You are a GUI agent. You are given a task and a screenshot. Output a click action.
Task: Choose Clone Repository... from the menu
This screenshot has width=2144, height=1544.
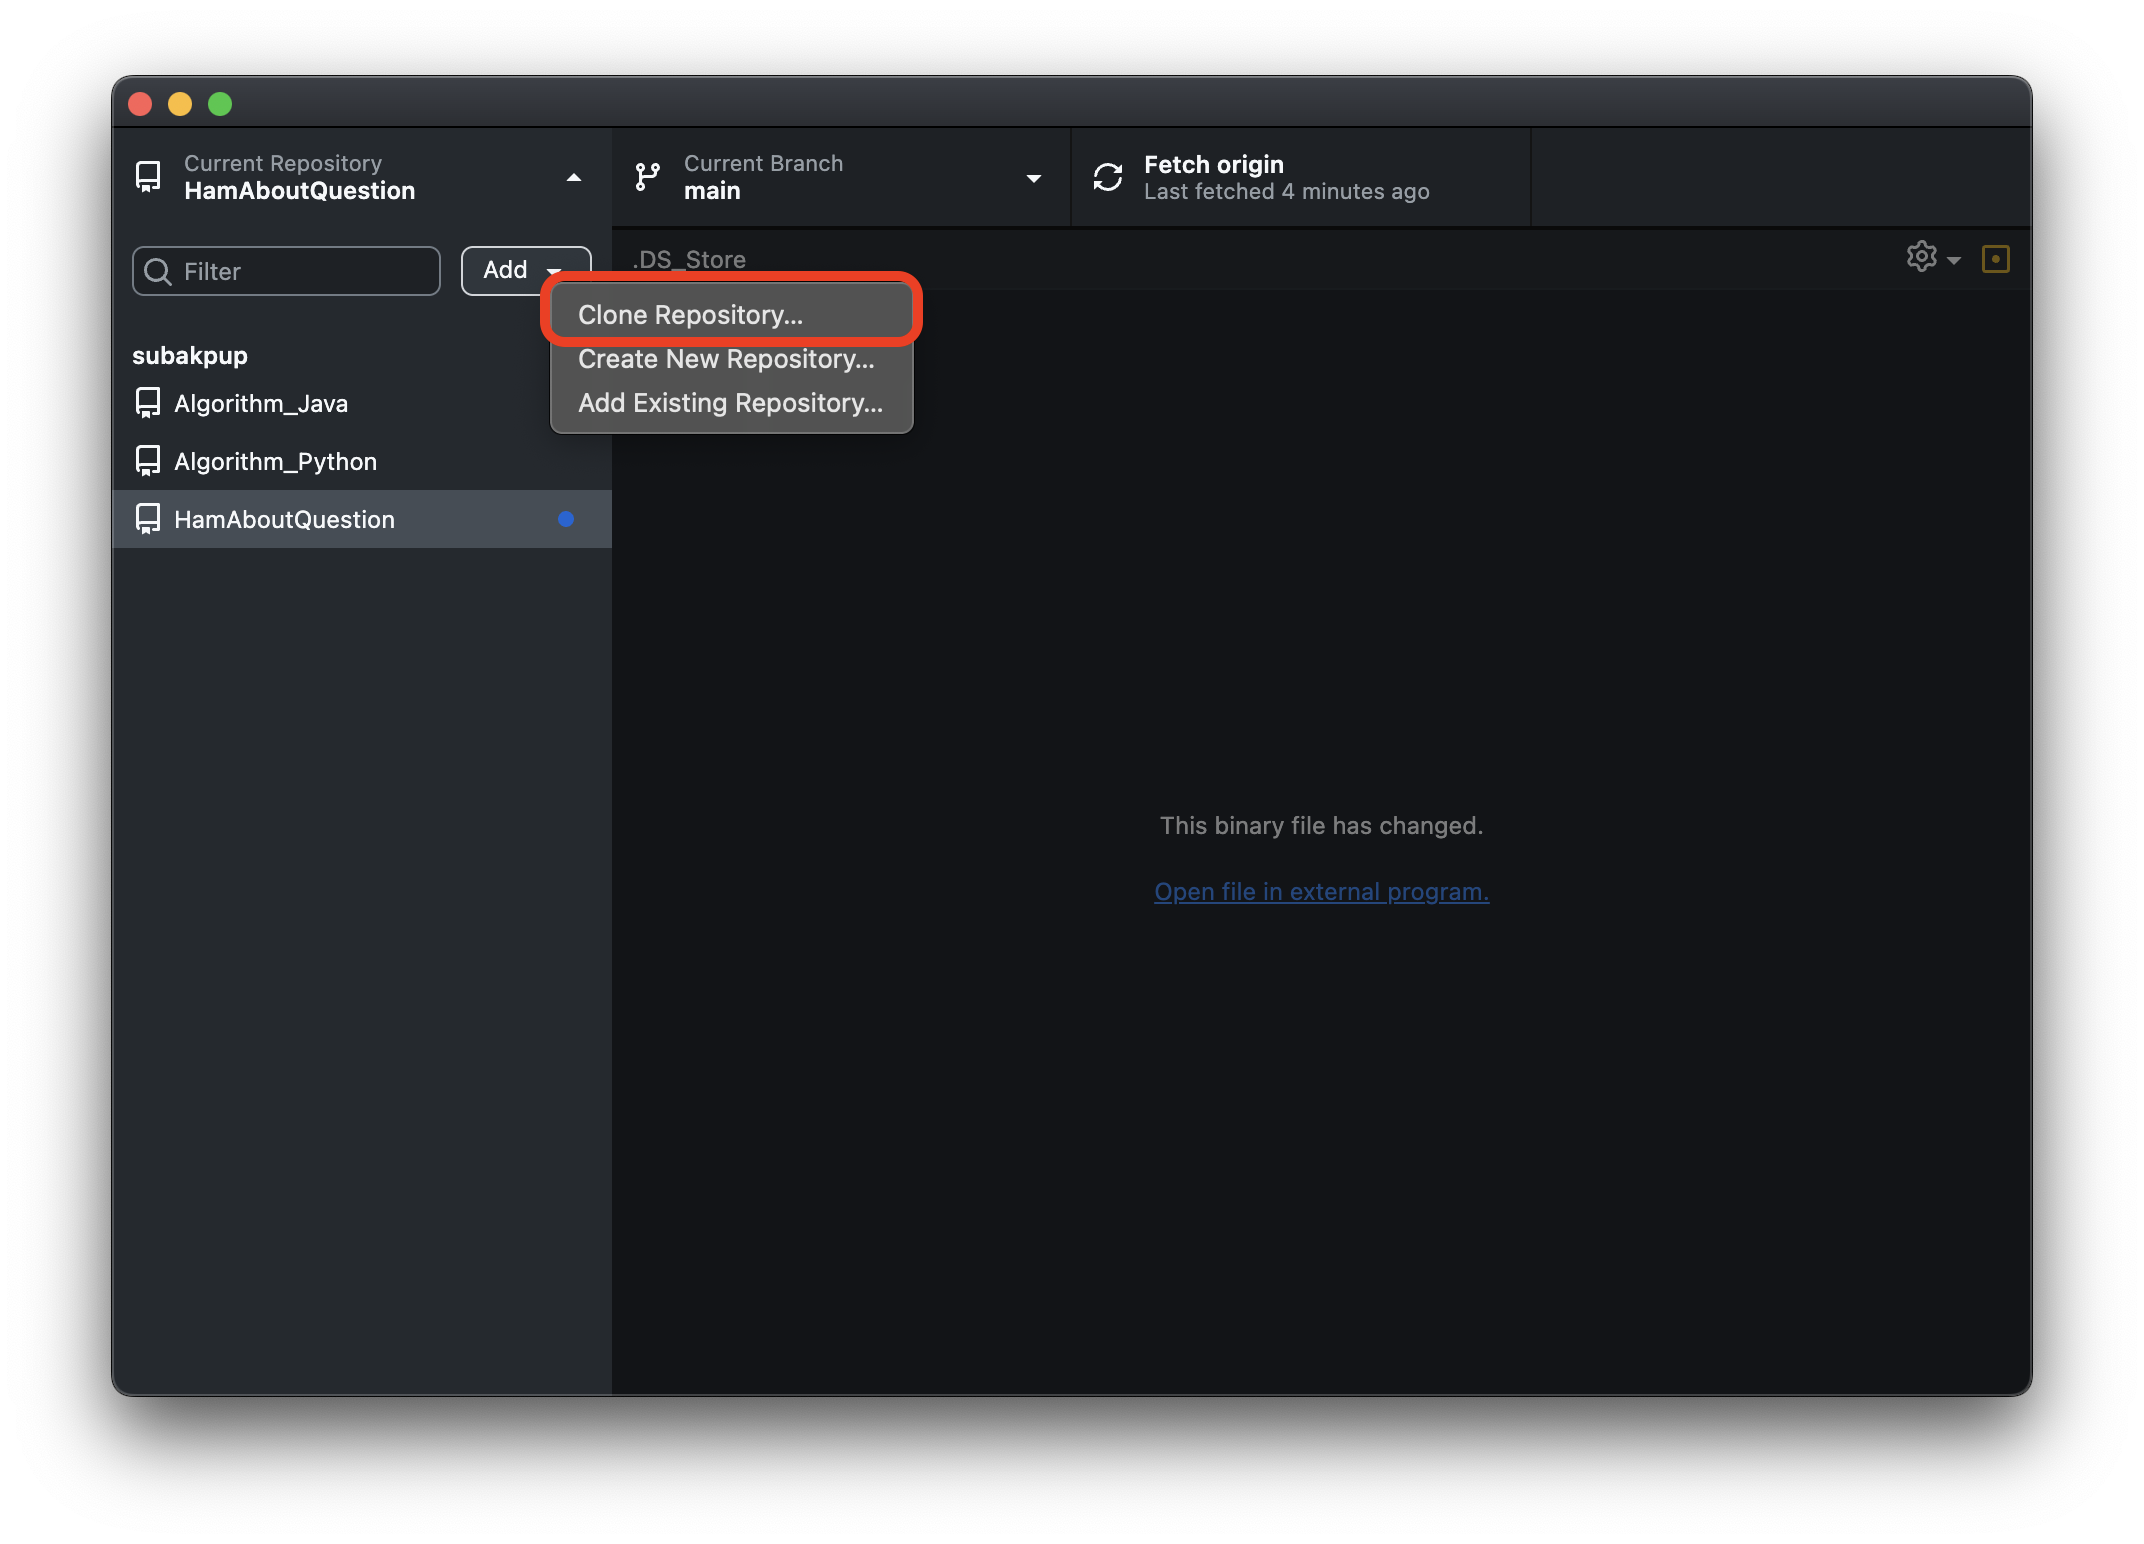tap(690, 315)
